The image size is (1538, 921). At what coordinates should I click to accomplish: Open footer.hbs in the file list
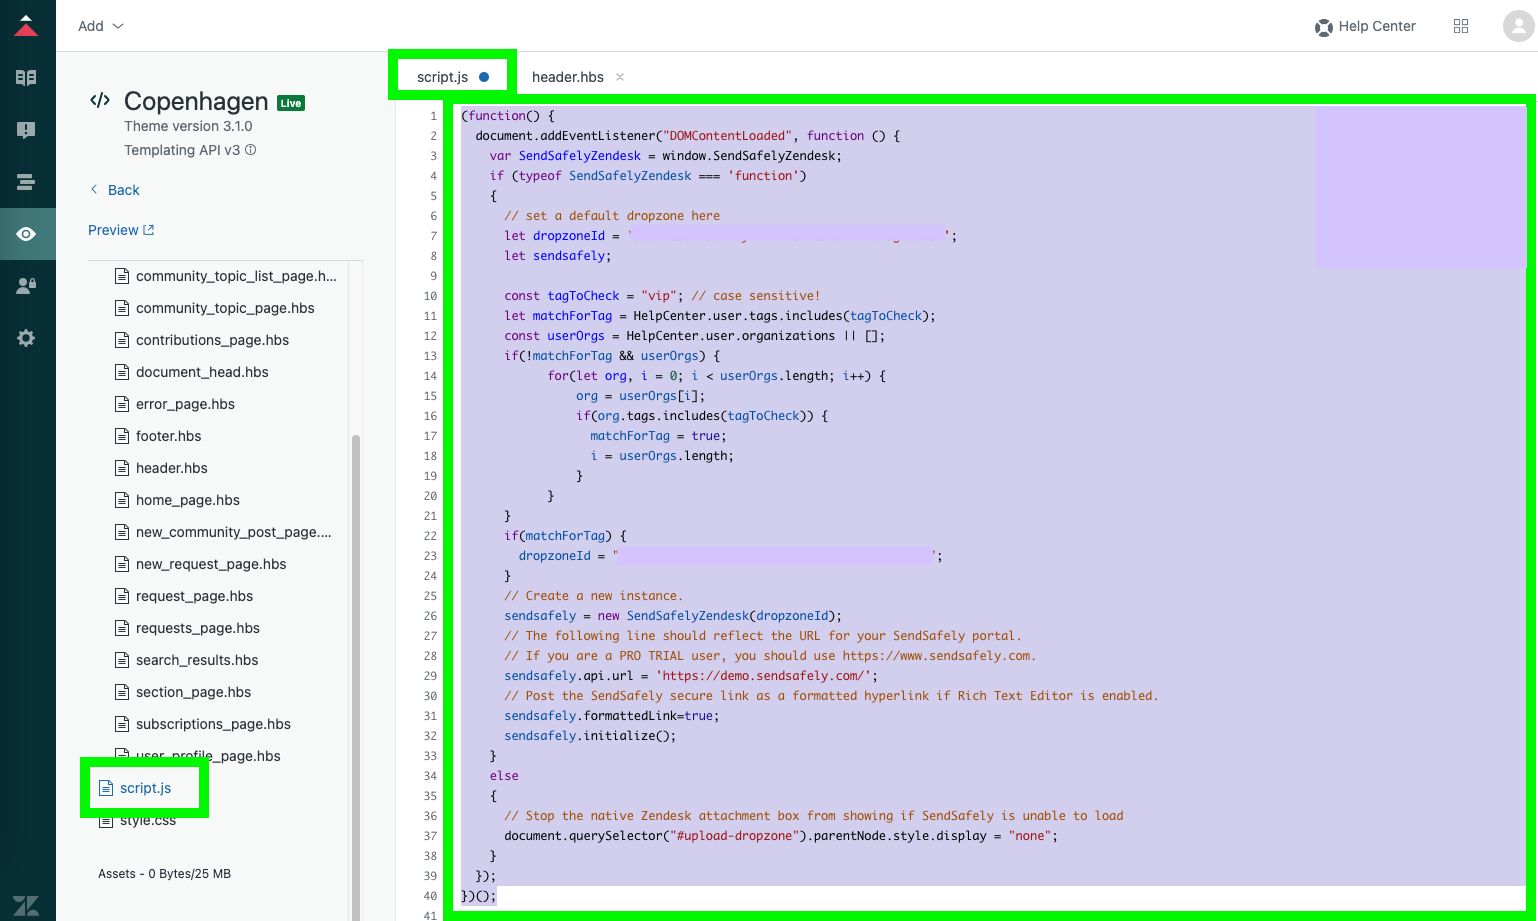click(168, 436)
